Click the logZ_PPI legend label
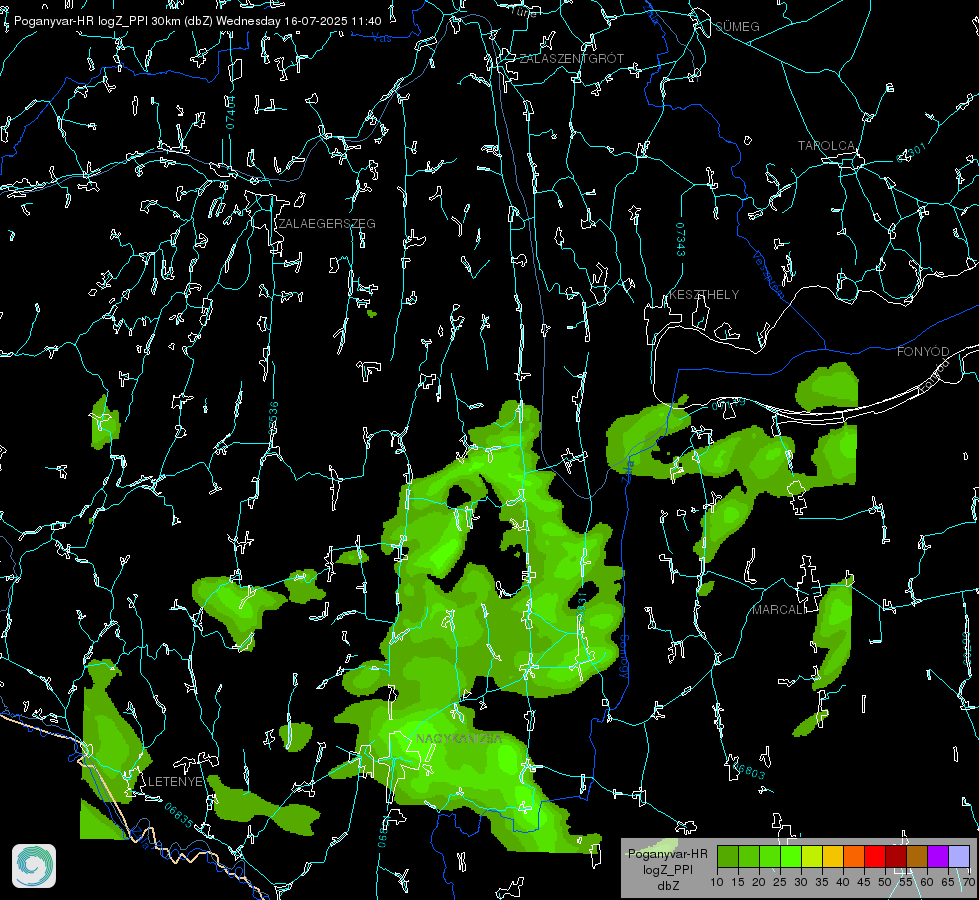This screenshot has width=979, height=900. tap(667, 869)
